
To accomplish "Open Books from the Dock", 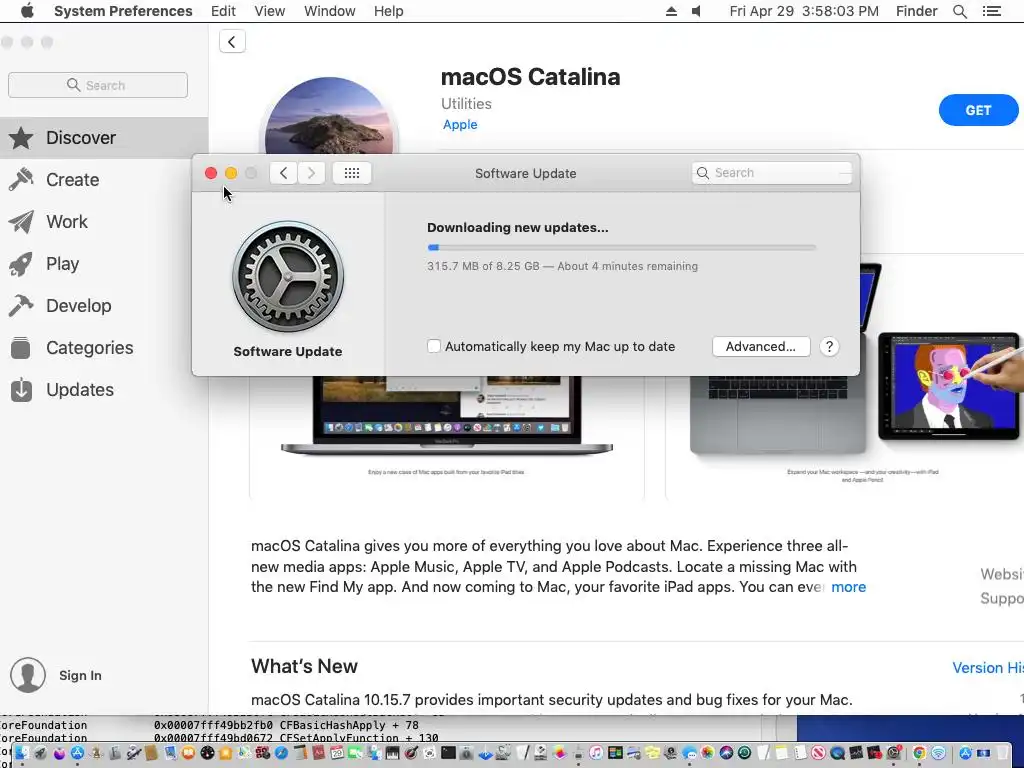I will click(x=188, y=753).
